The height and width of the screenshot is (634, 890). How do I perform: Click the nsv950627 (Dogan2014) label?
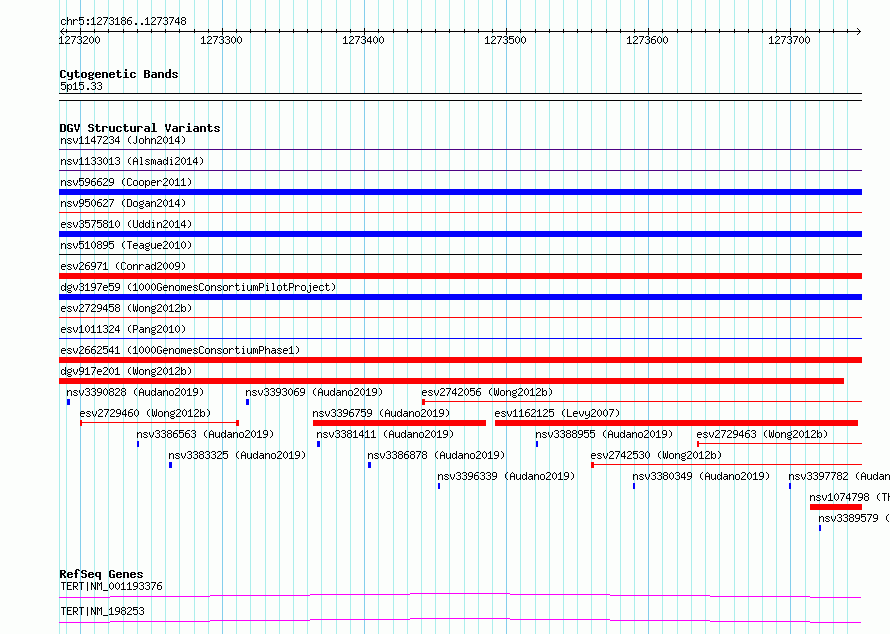(123, 203)
